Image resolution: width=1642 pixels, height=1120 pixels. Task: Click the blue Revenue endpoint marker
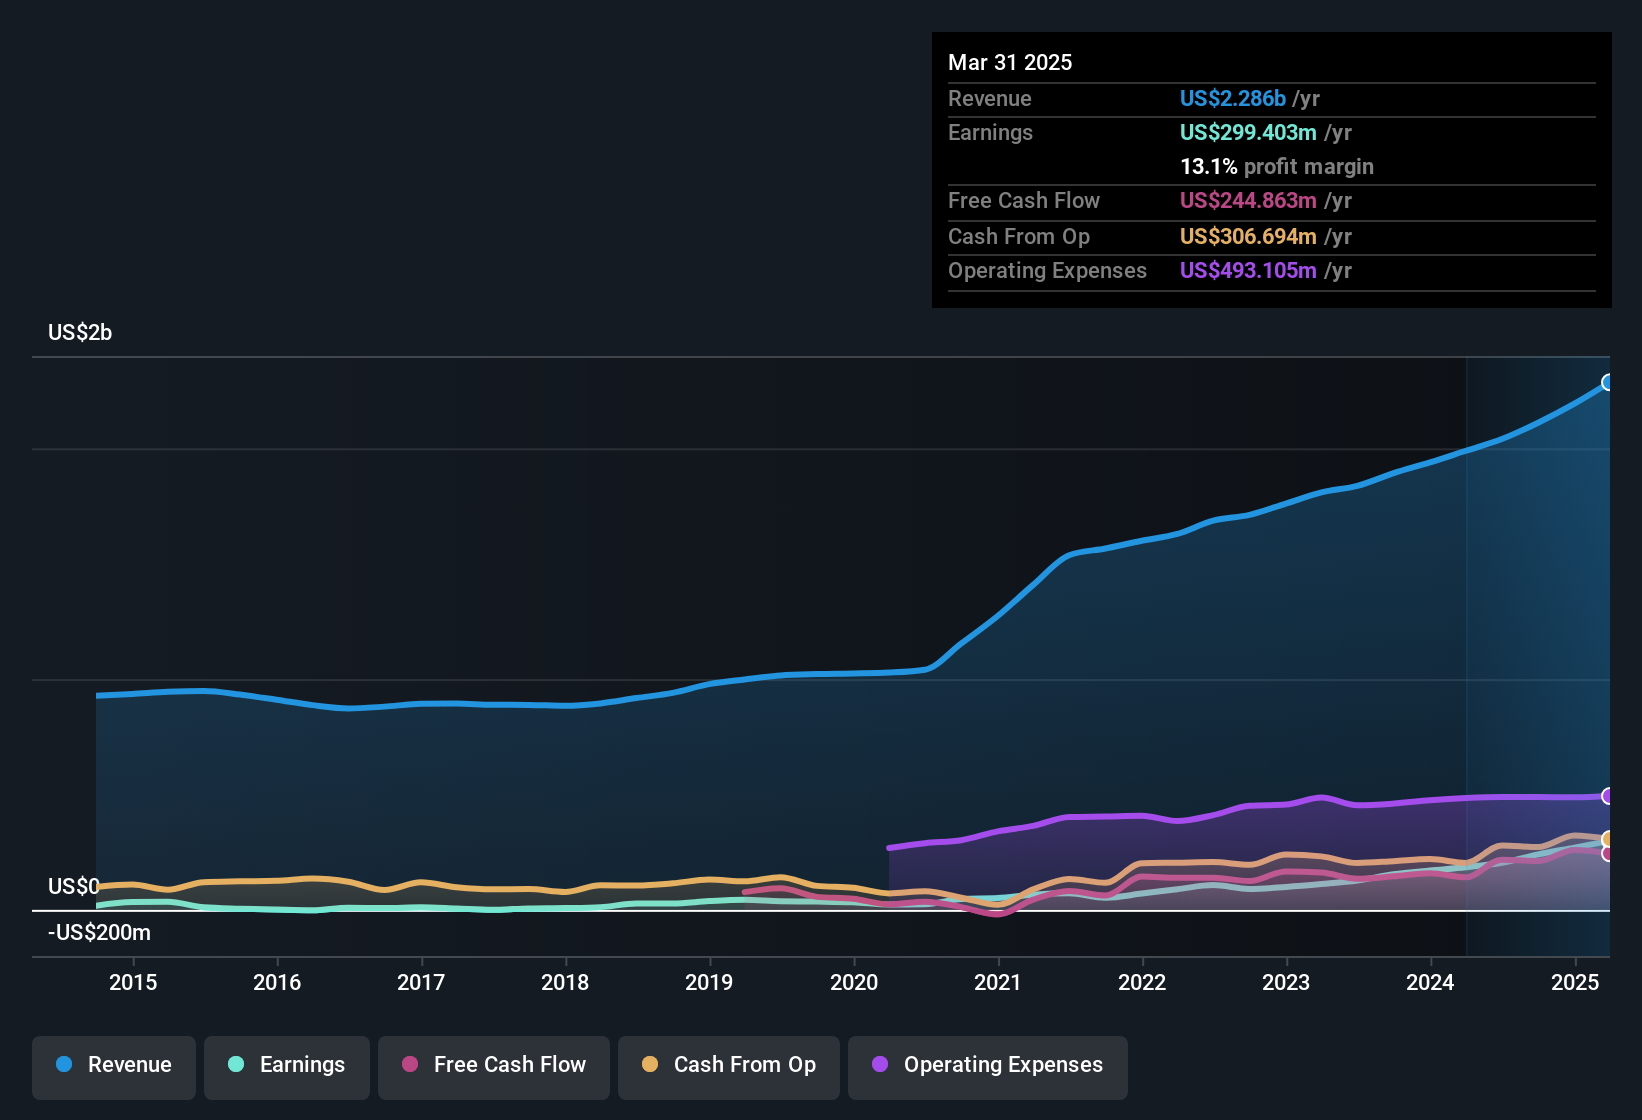coord(1607,382)
